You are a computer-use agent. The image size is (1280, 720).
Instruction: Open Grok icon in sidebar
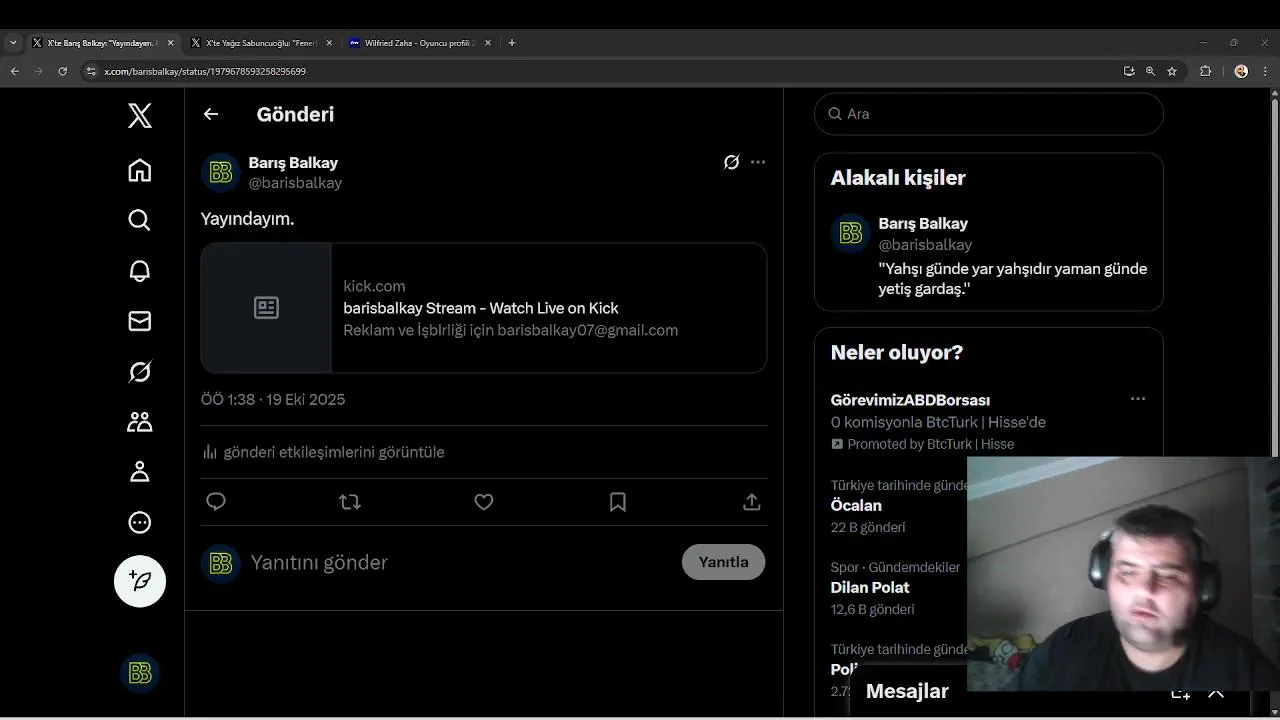point(140,372)
